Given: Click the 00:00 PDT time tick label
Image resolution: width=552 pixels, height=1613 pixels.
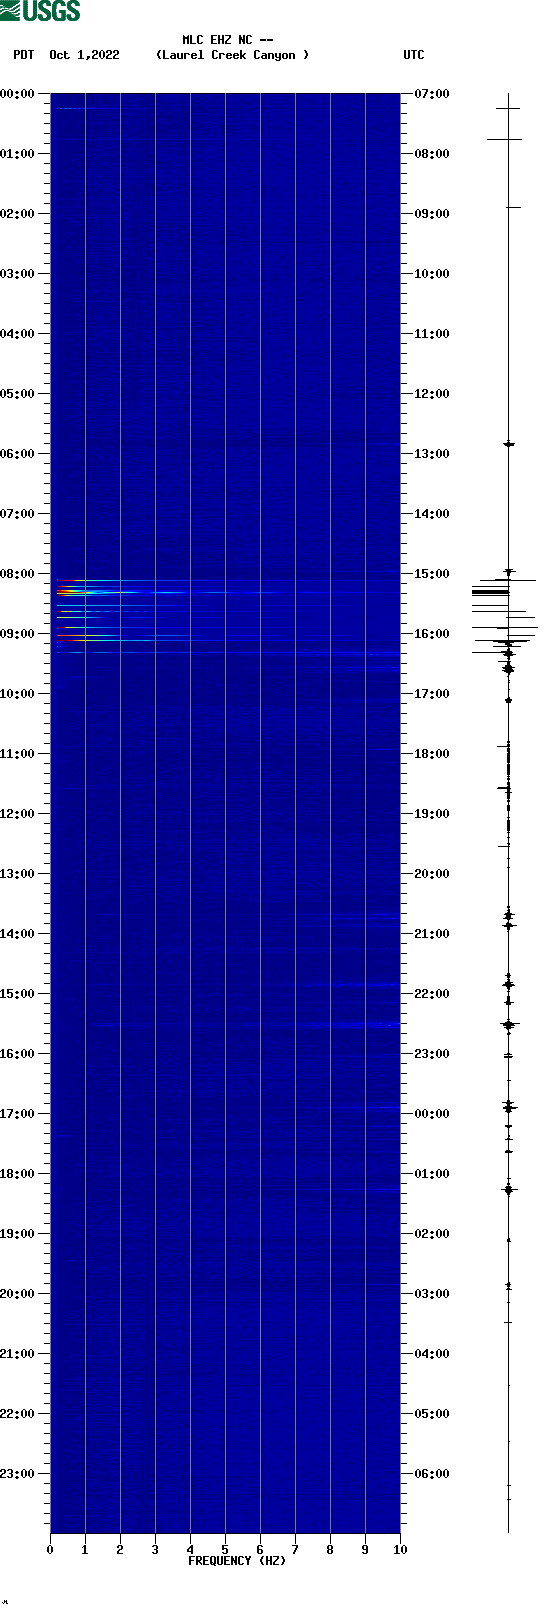Looking at the screenshot, I should tap(18, 94).
